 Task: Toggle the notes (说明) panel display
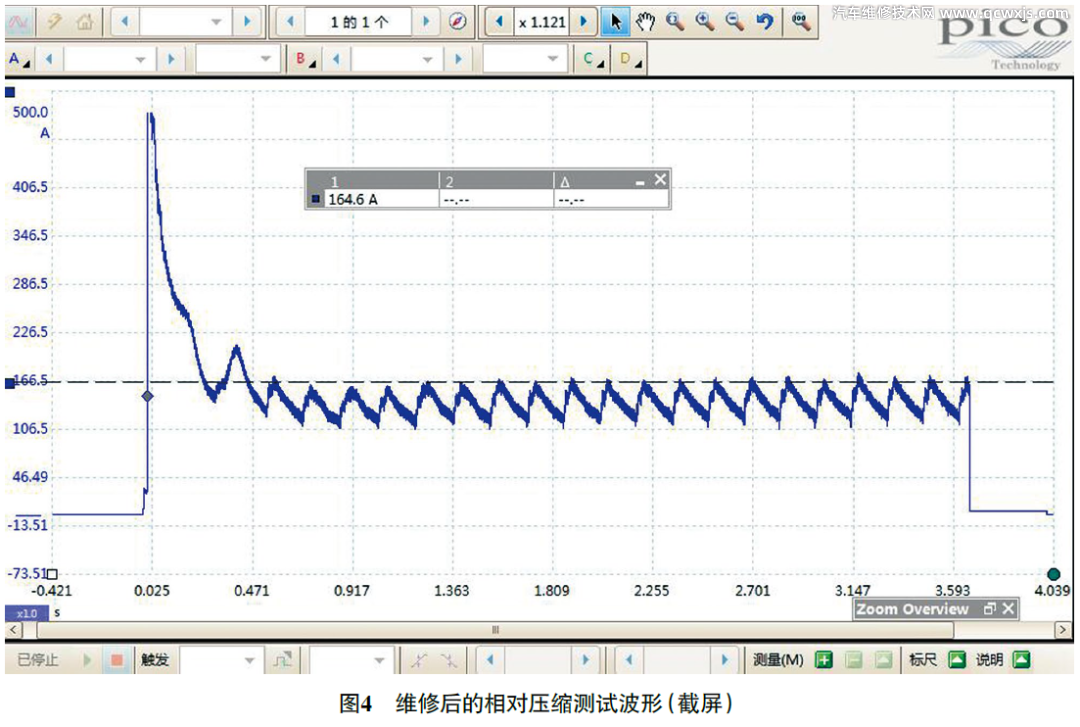tap(1021, 660)
